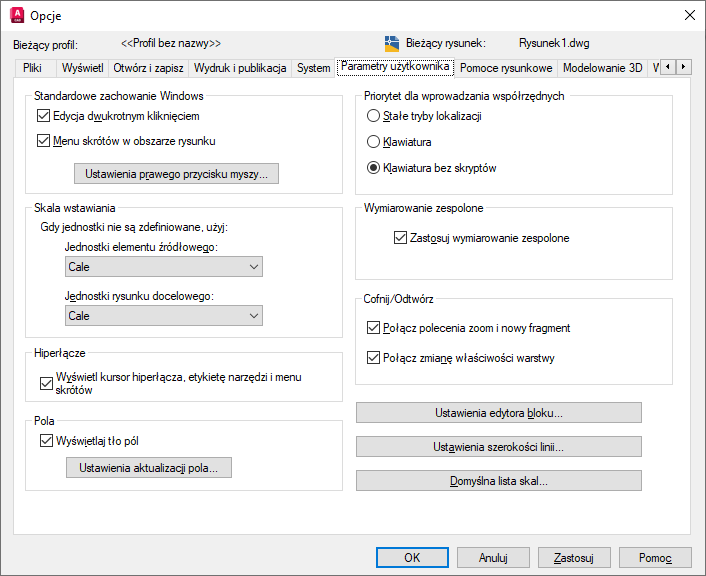The width and height of the screenshot is (706, 576).
Task: Toggle Edycja dwukrotnym kliknięciem checkbox
Action: click(x=43, y=116)
